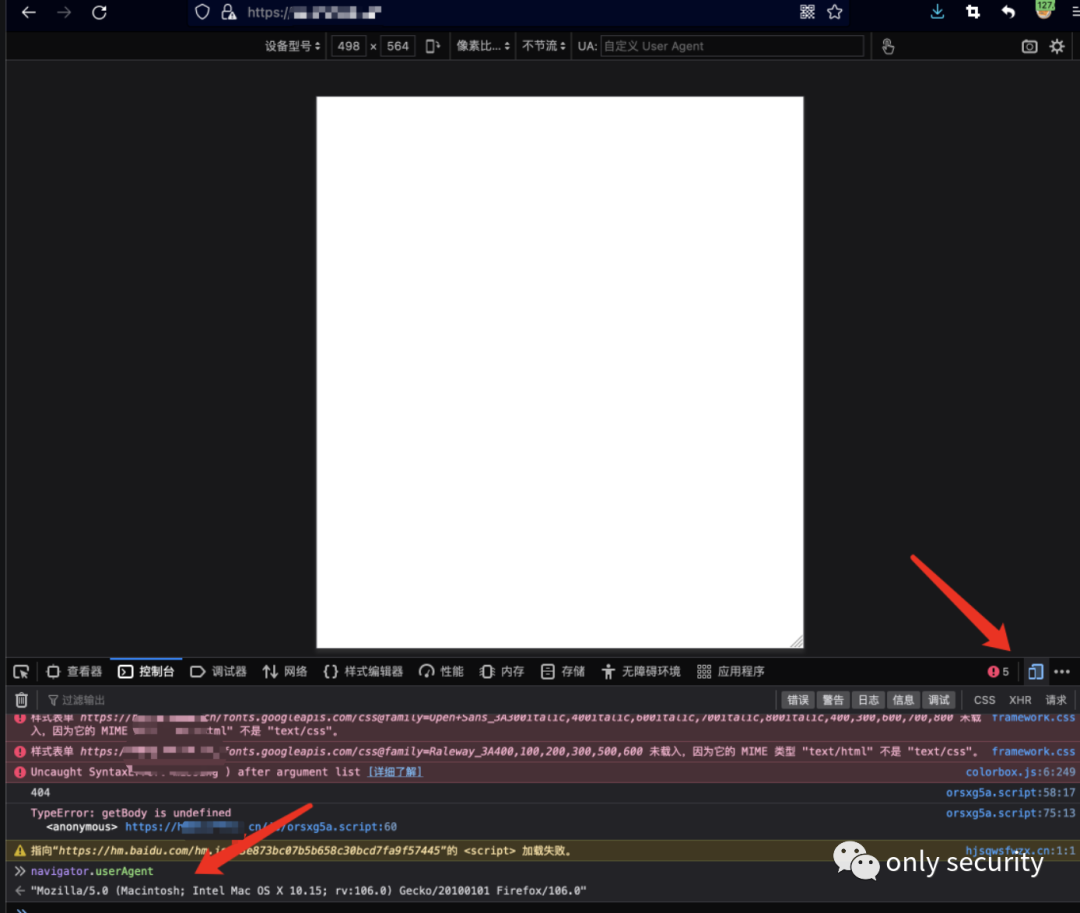1080x913 pixels.
Task: Click the custom User Agent input field
Action: coord(731,46)
